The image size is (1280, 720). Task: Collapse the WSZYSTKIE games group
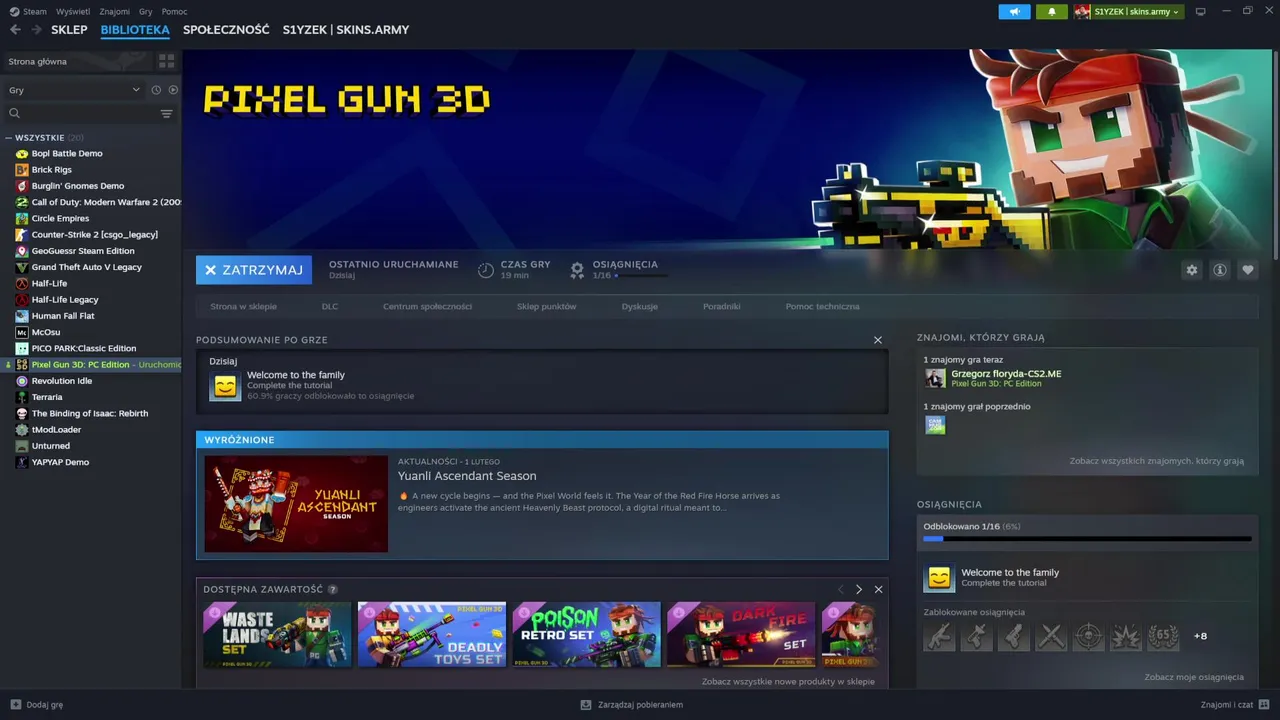8,138
